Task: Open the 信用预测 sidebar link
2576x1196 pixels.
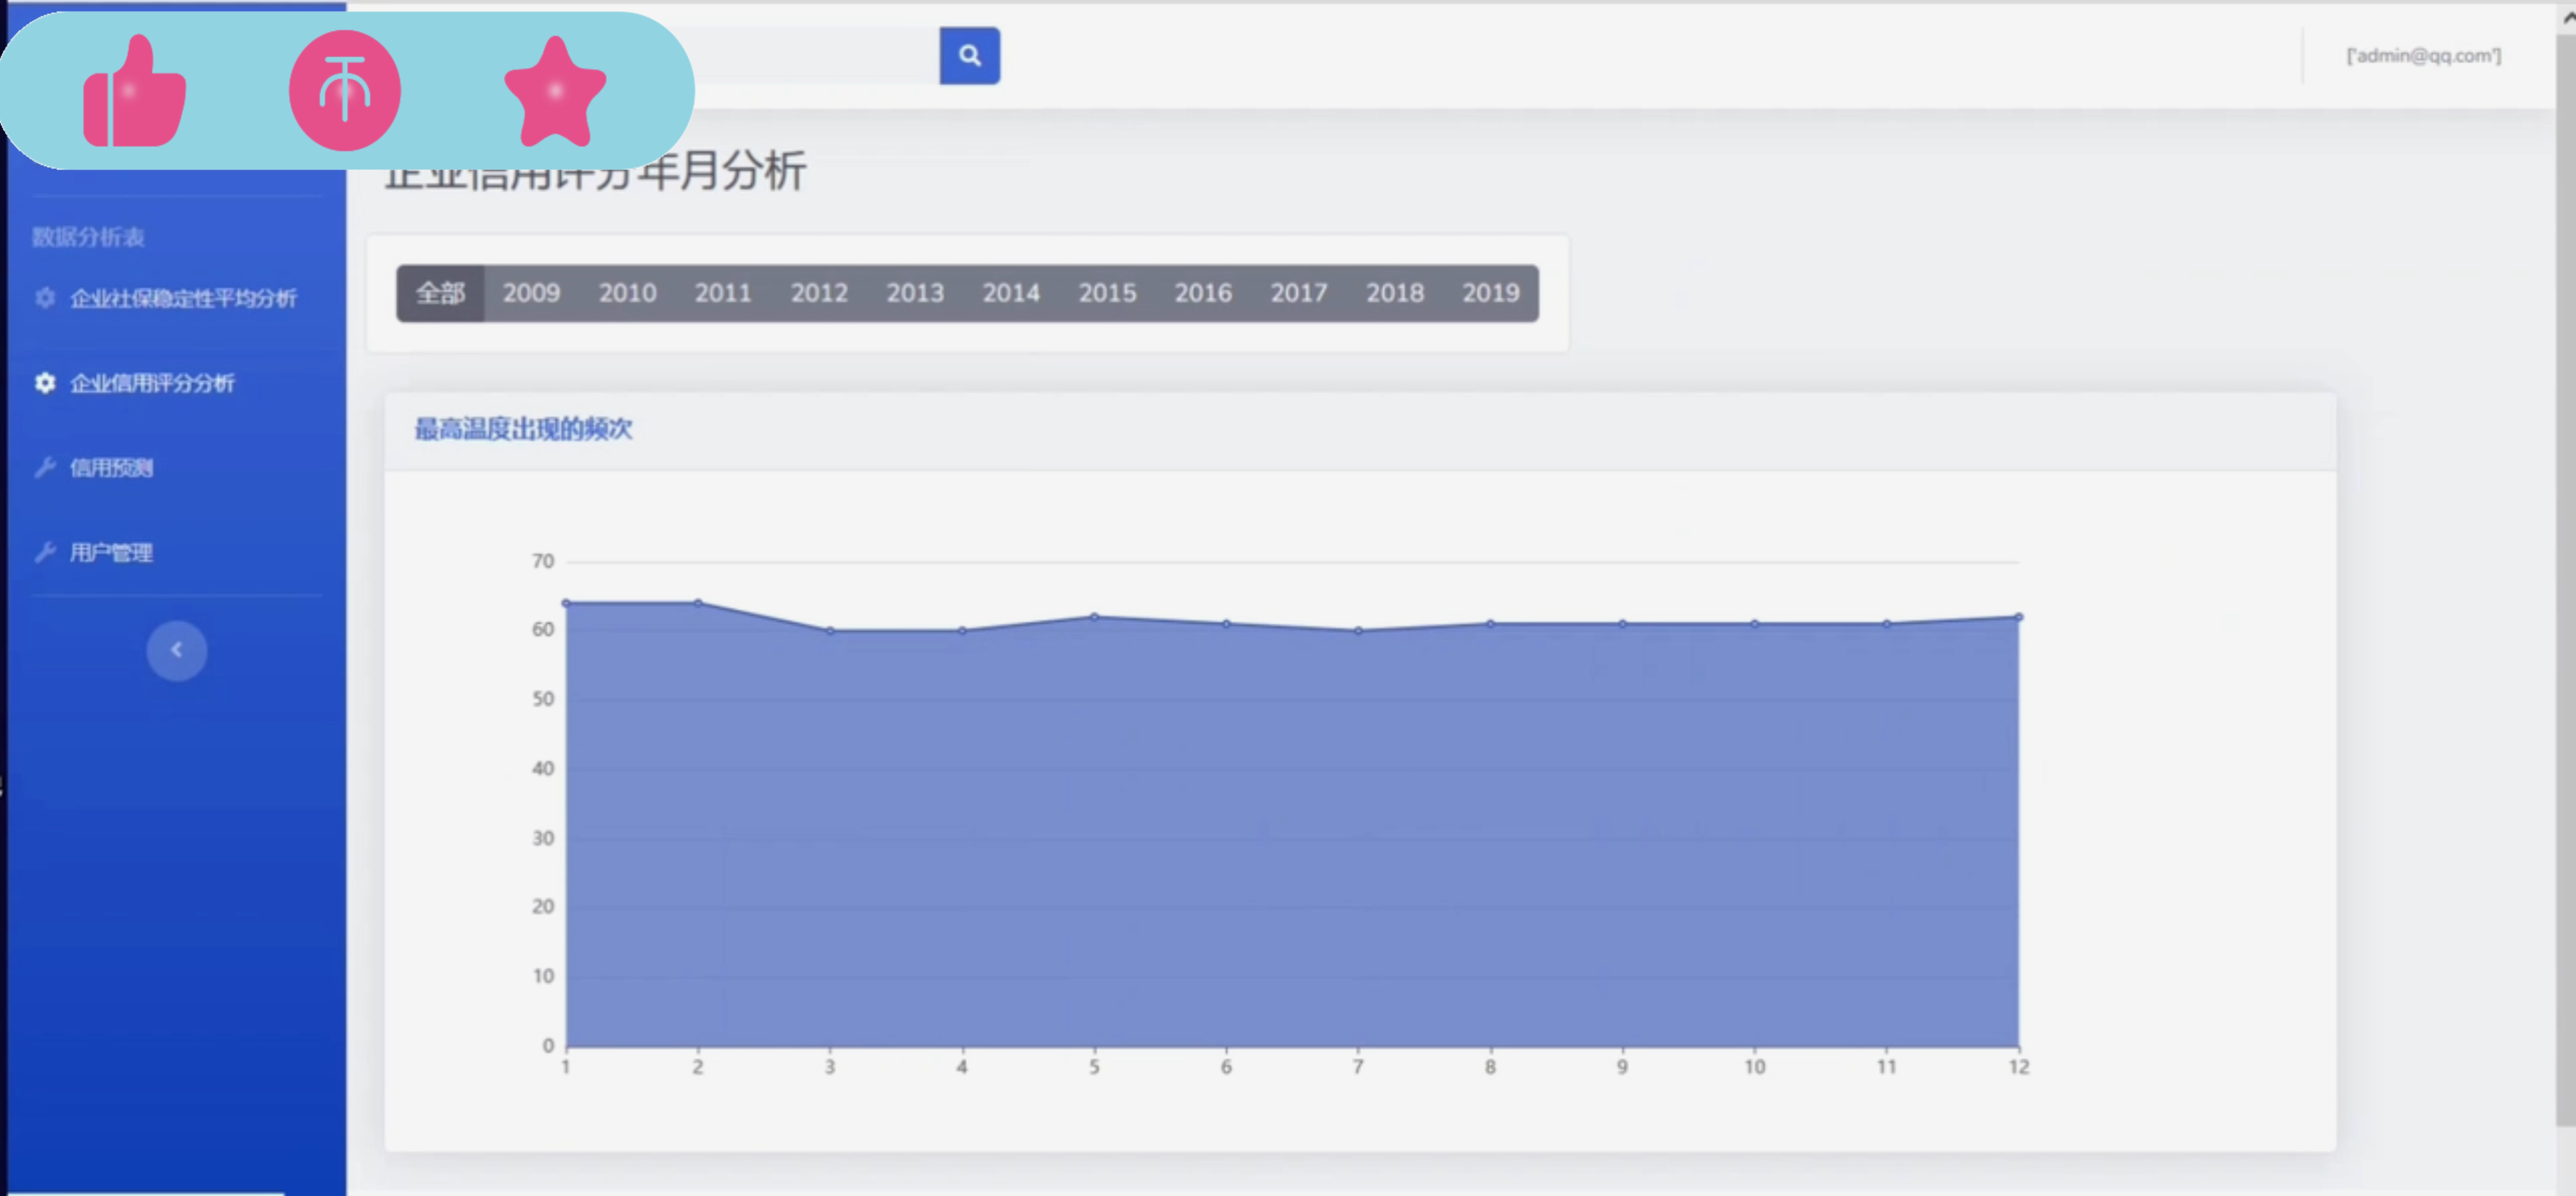Action: [x=111, y=467]
